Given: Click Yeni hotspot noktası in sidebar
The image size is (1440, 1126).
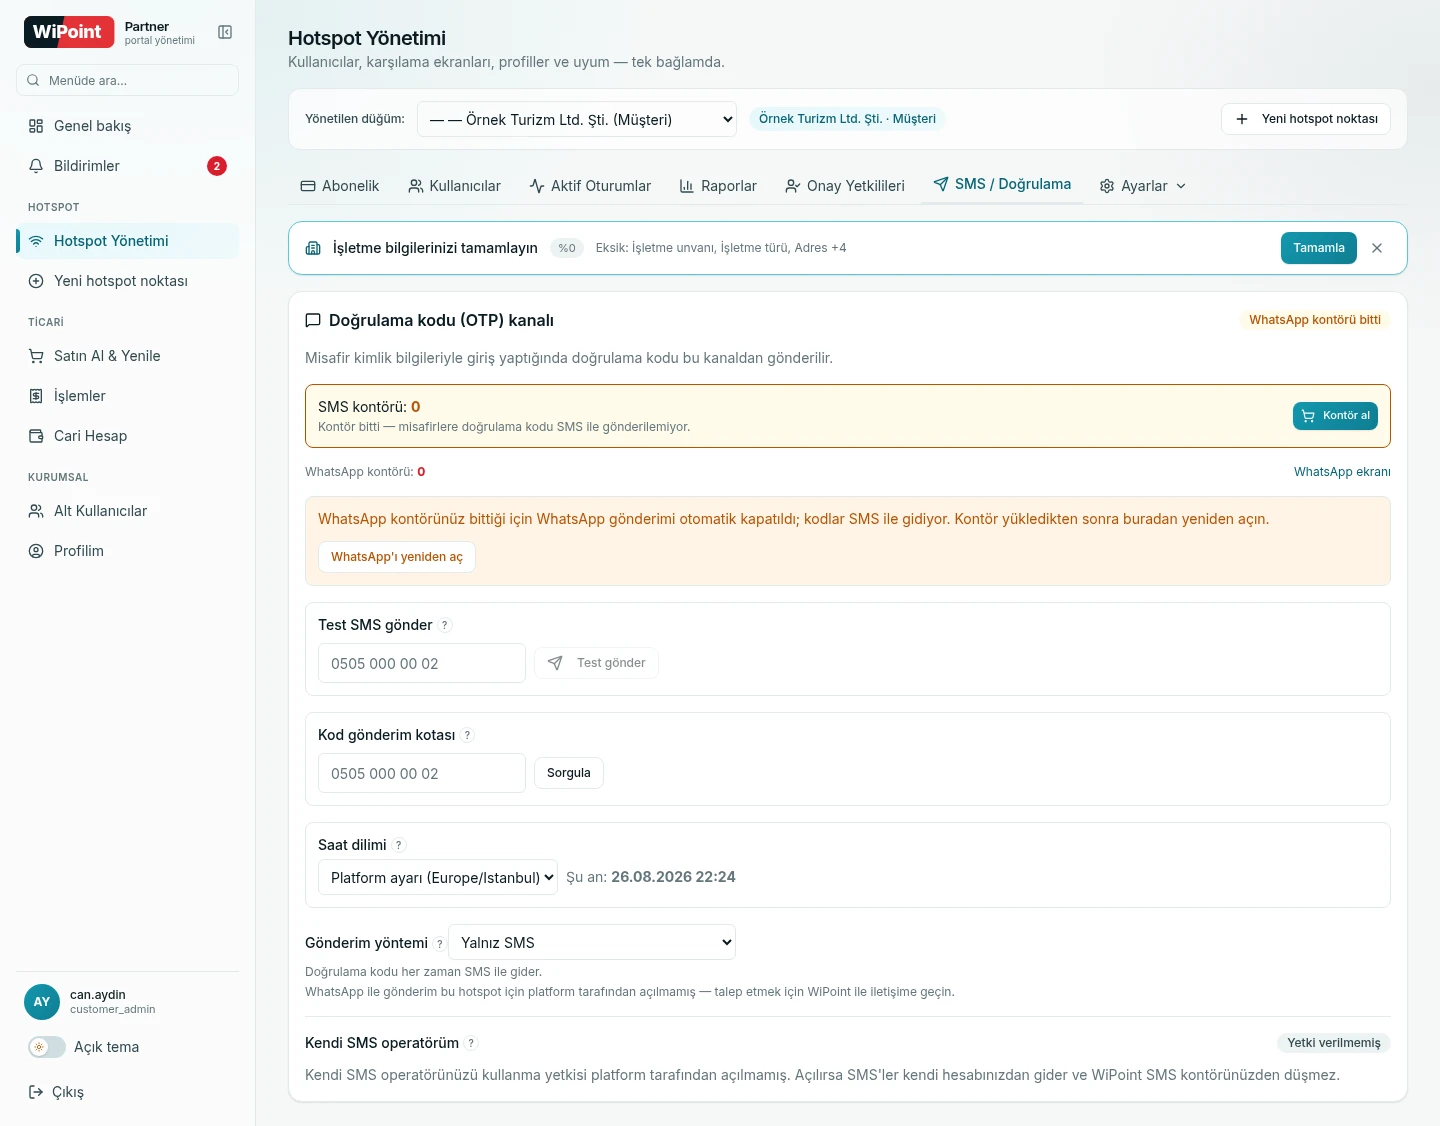Looking at the screenshot, I should point(128,281).
